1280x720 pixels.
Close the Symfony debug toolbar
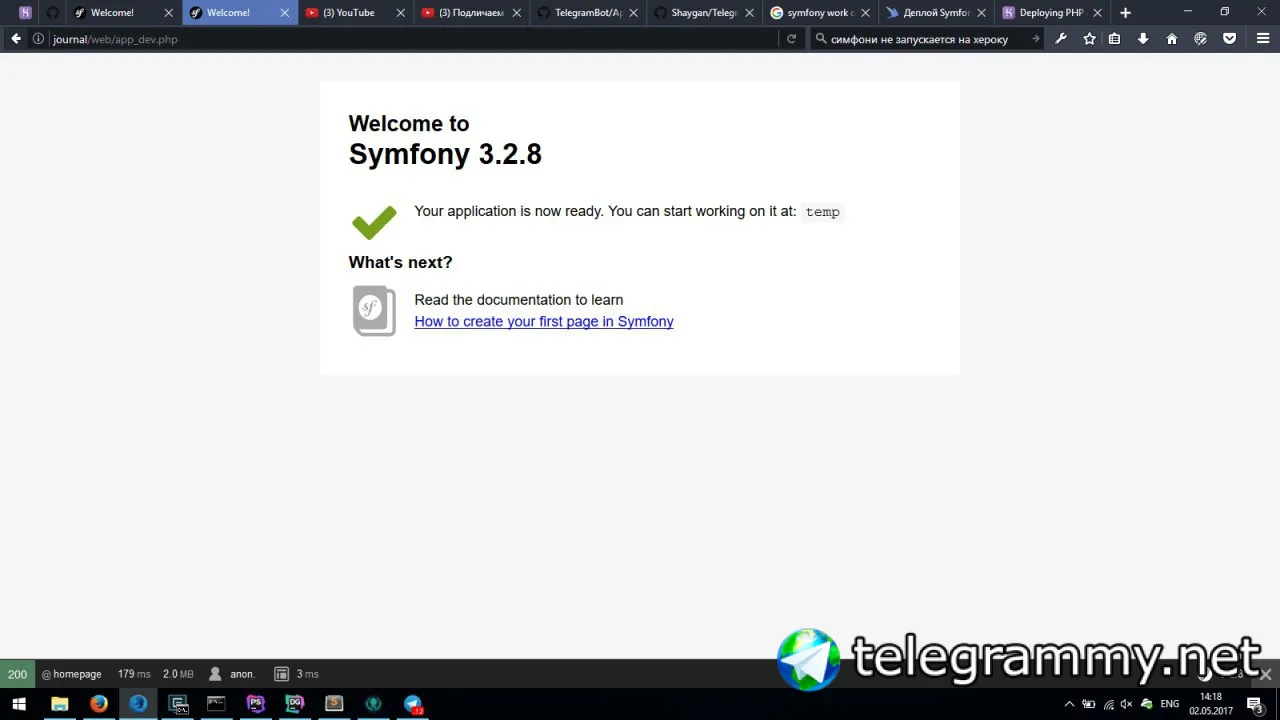click(x=1266, y=674)
